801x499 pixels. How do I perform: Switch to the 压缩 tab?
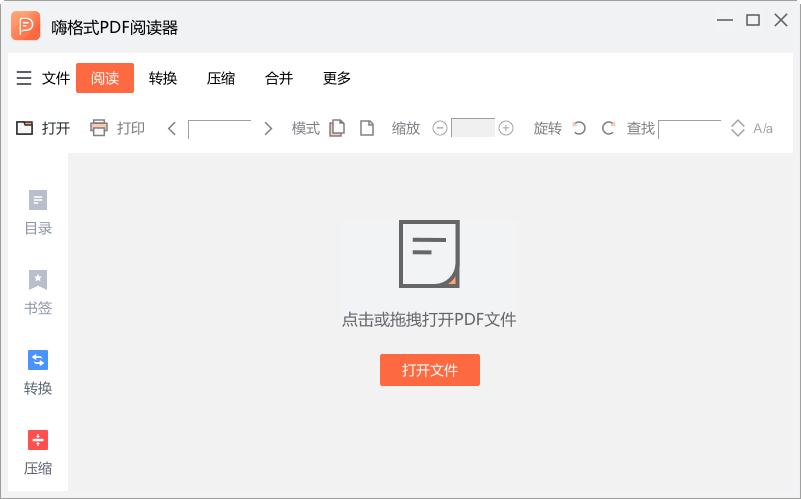click(x=221, y=78)
